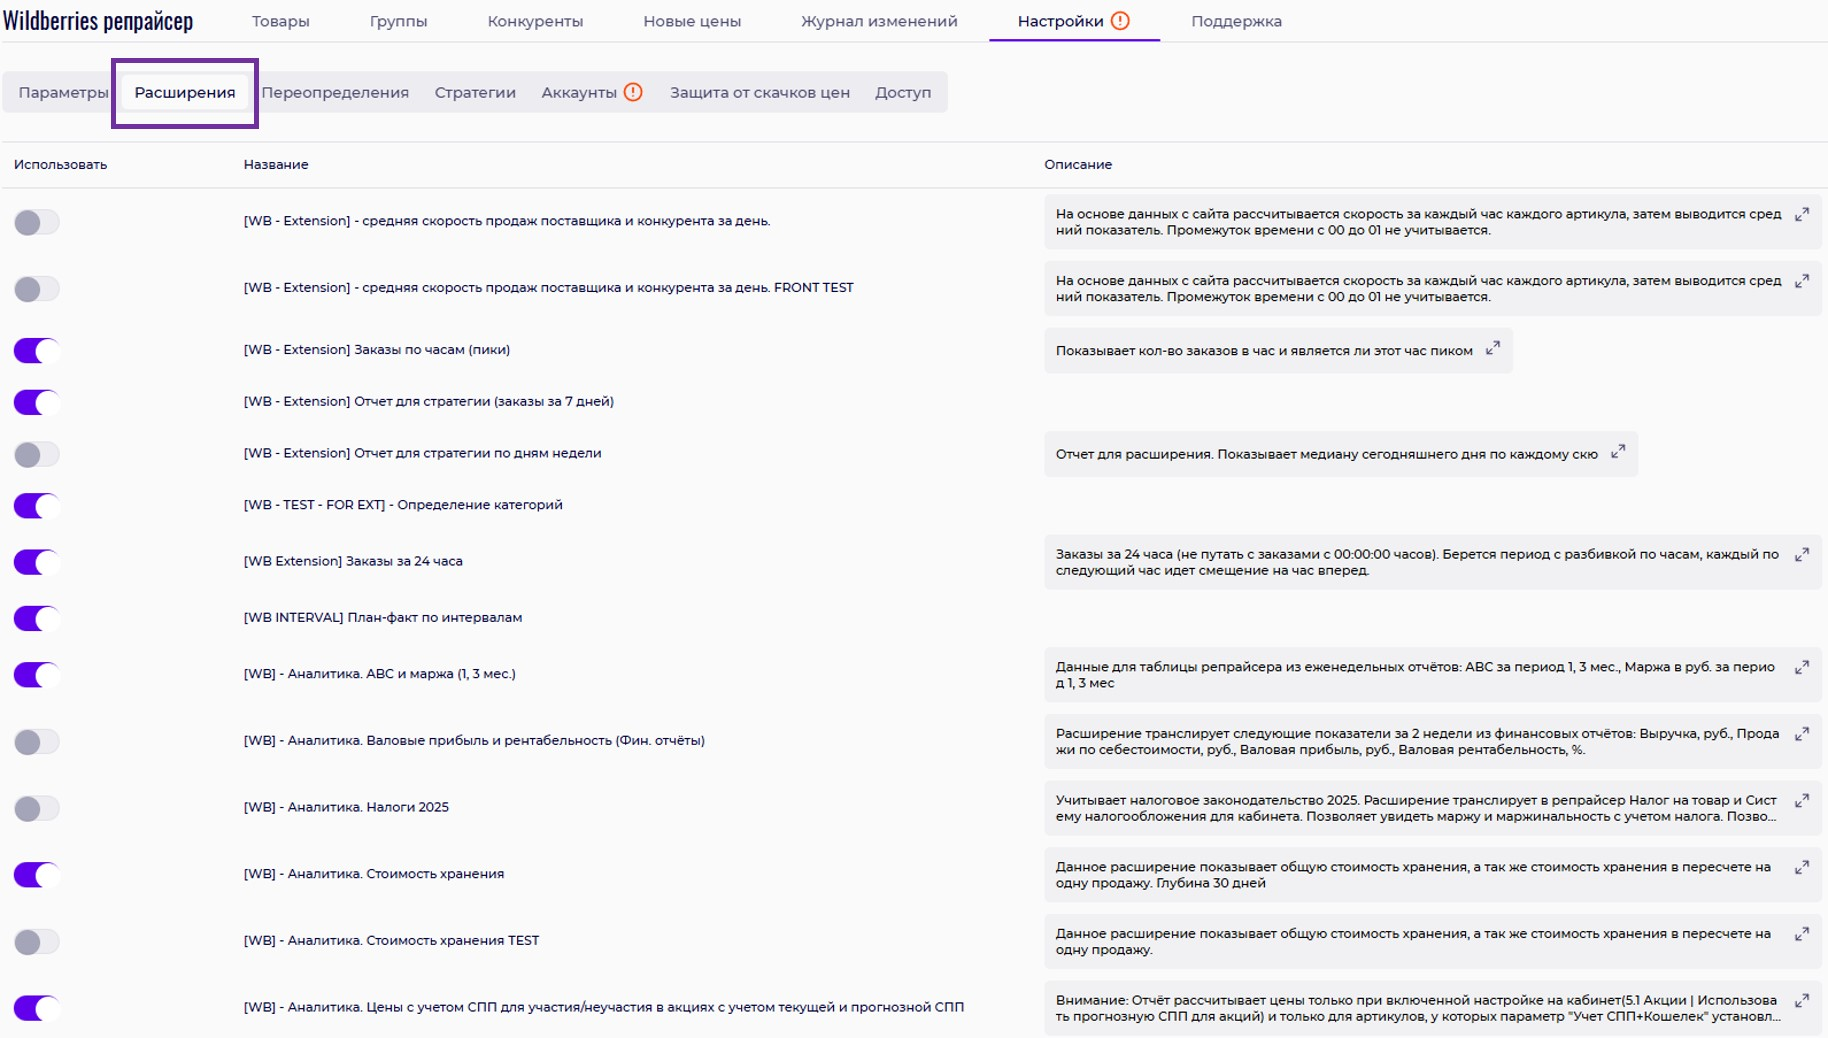Expand description of Стоимость хранения TEST

1801,934
